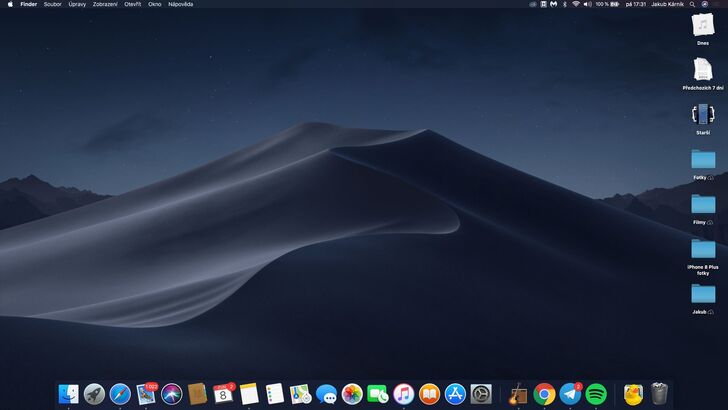Open the Soubor menu

click(52, 4)
